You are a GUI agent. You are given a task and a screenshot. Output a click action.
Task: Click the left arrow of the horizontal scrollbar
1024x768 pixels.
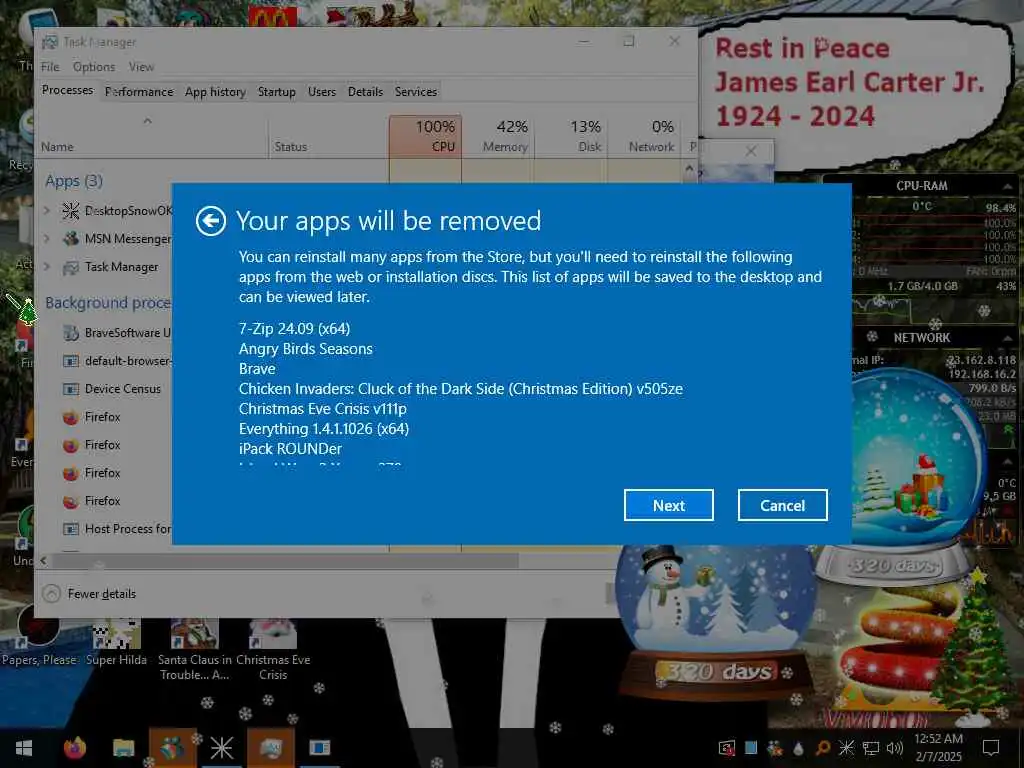coord(43,560)
